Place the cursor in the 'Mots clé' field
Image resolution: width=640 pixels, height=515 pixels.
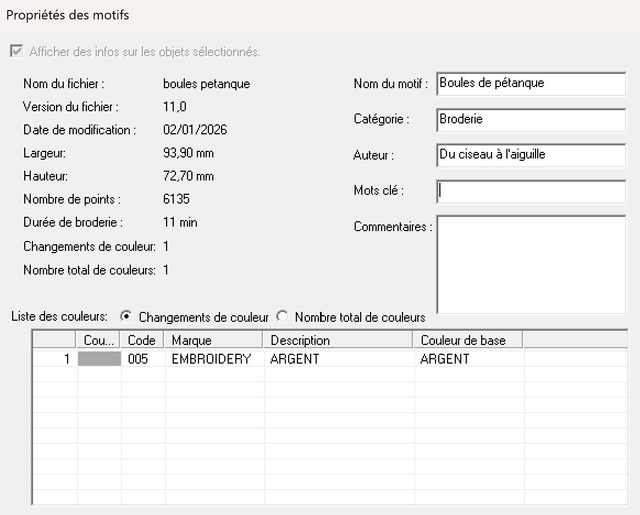[530, 191]
